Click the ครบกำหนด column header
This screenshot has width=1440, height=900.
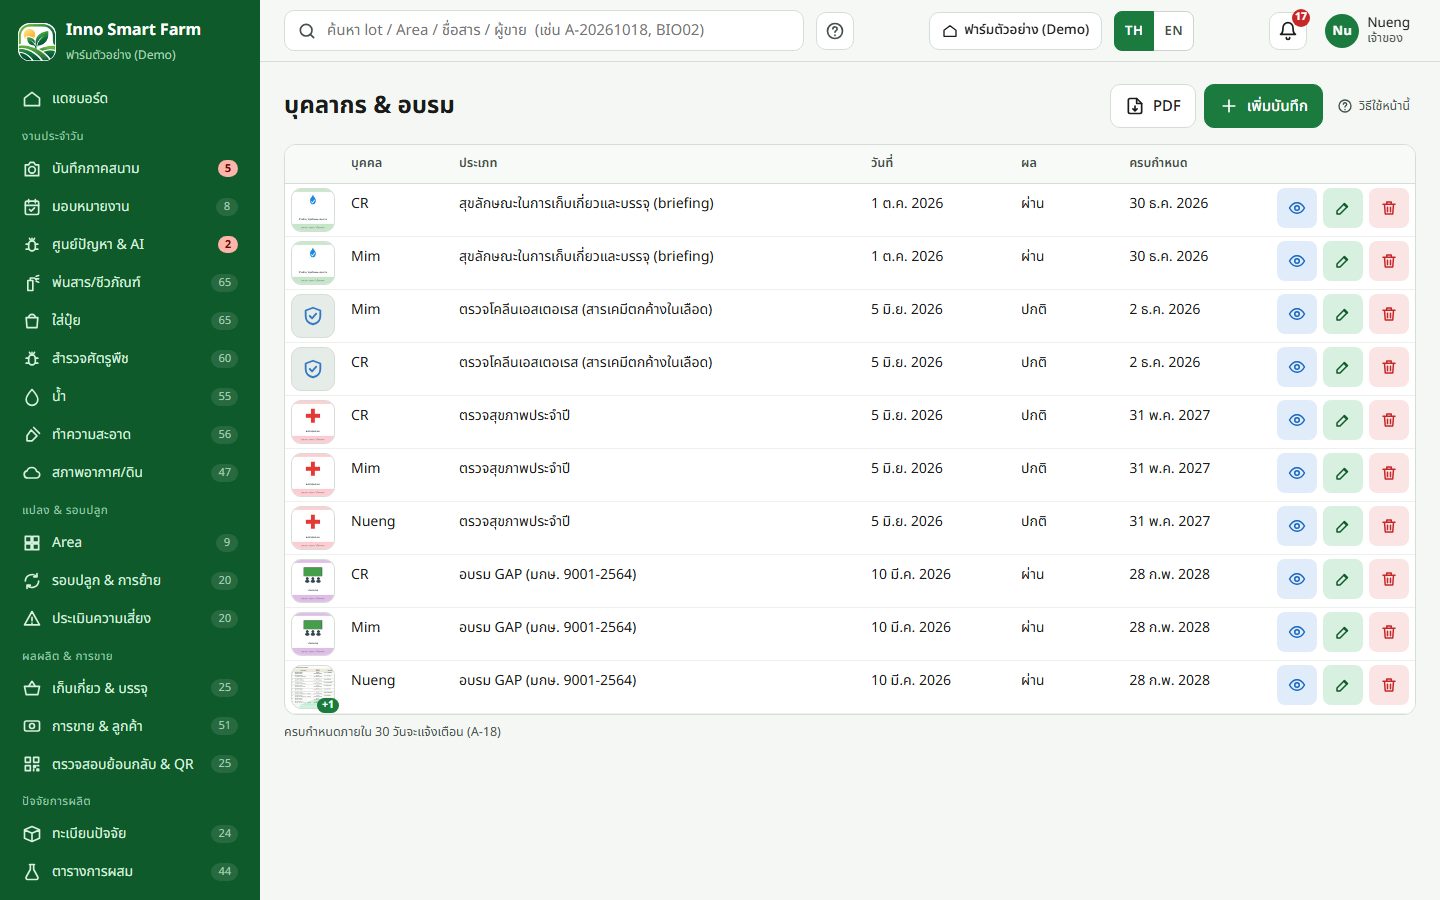1158,163
